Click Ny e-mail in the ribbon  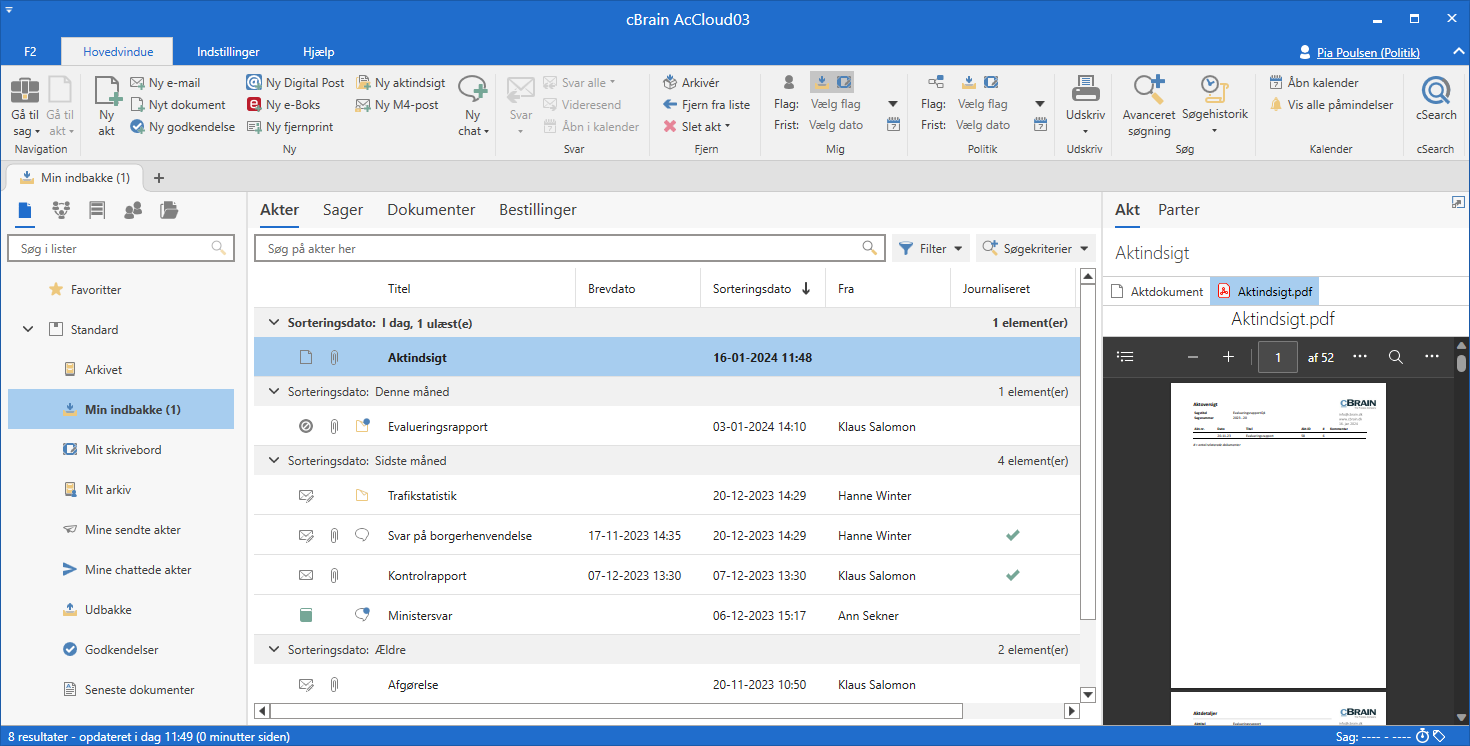pos(165,83)
